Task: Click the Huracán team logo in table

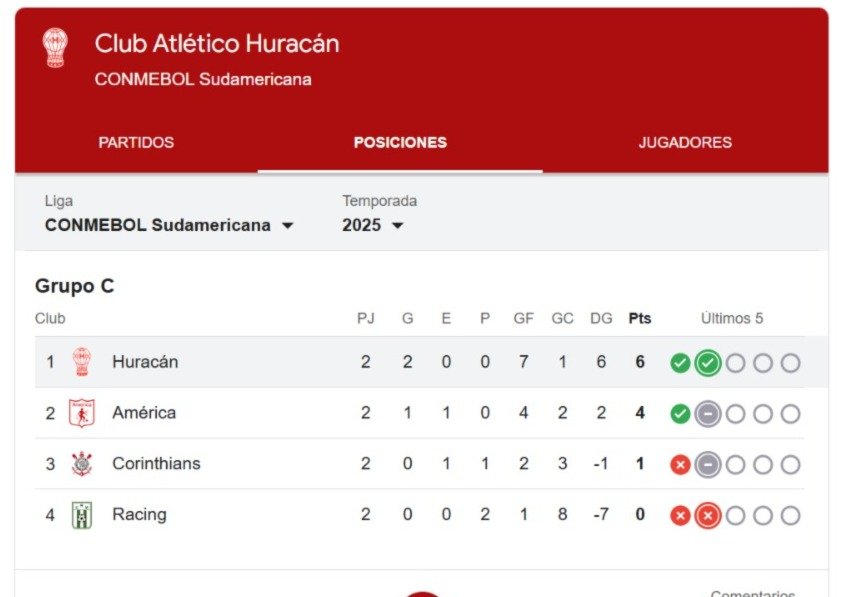Action: point(81,362)
